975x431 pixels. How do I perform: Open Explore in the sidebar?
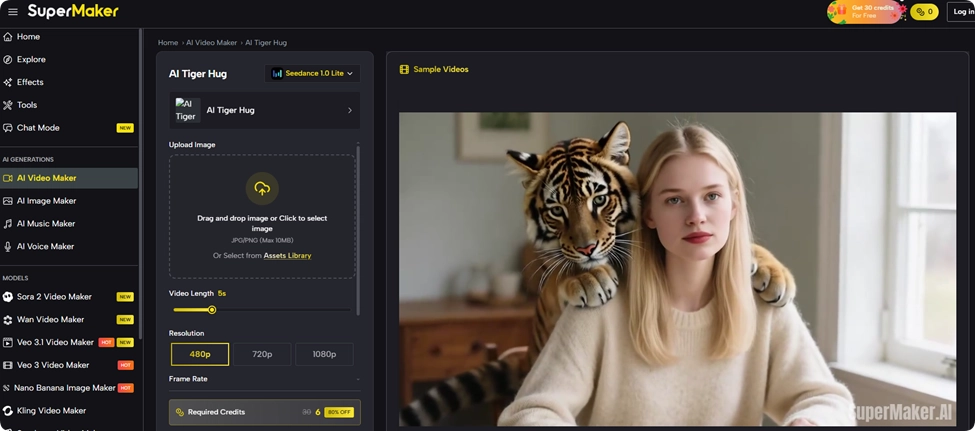click(68, 60)
